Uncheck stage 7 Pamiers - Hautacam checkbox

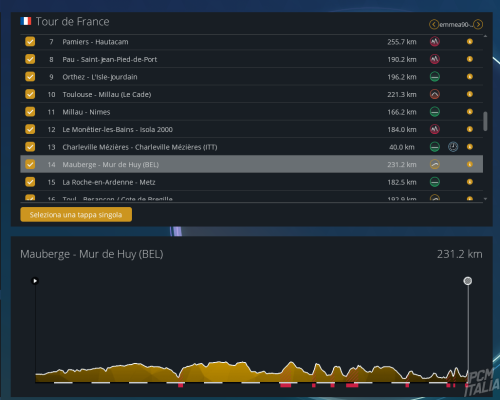point(30,42)
